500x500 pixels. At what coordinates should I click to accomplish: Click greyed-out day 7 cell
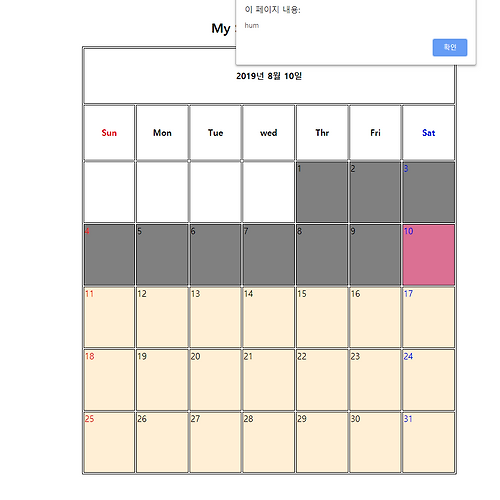[x=269, y=255]
